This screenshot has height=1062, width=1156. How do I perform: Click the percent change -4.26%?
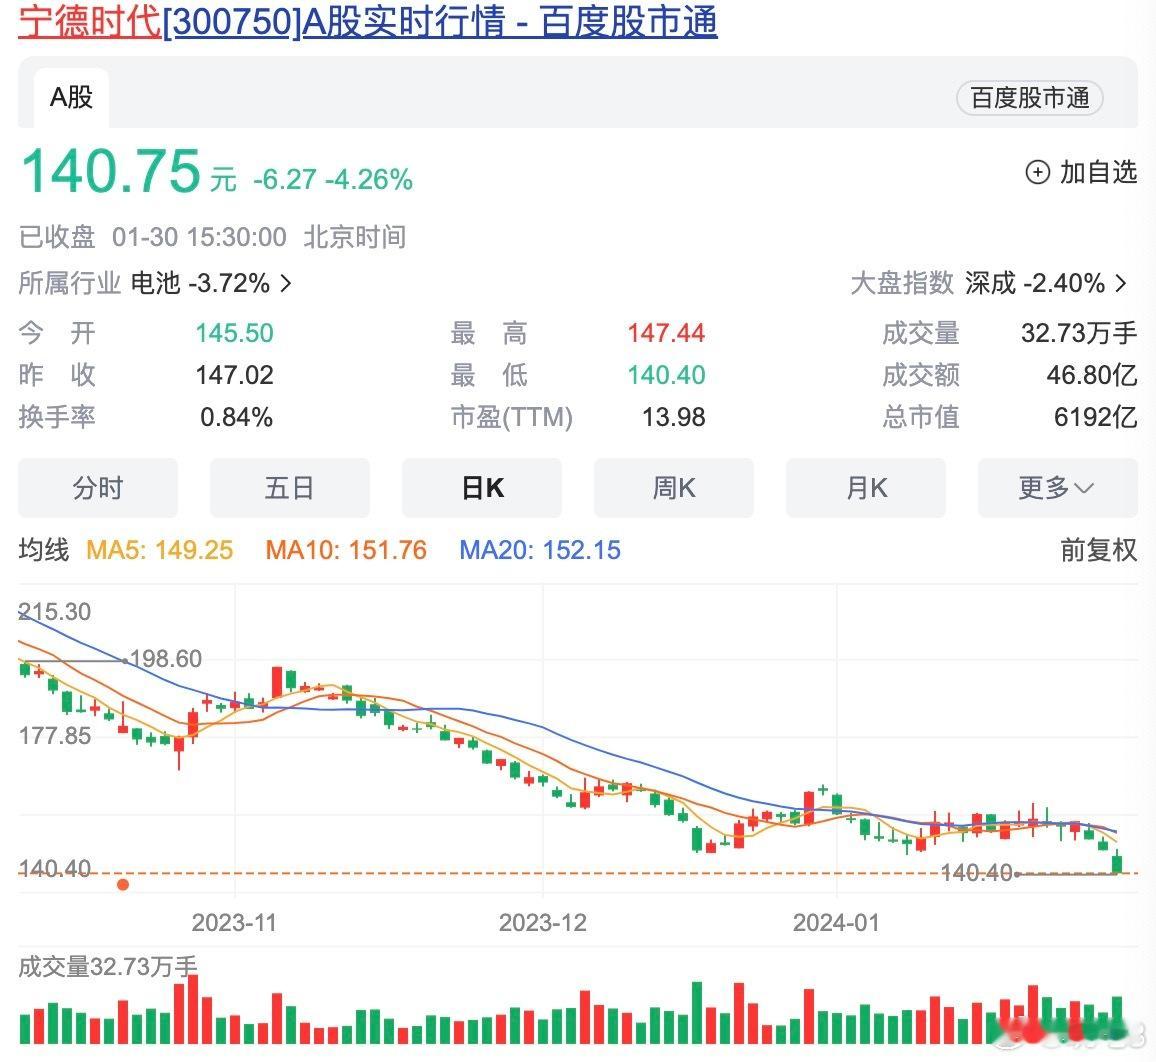(x=369, y=179)
